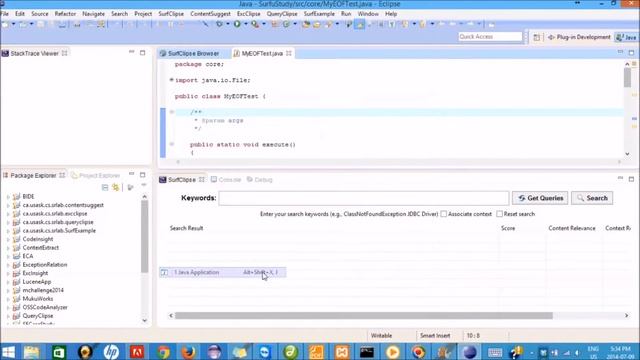The image size is (640, 360).
Task: Minimize the StackTrace Viewer panel
Action: tap(131, 52)
